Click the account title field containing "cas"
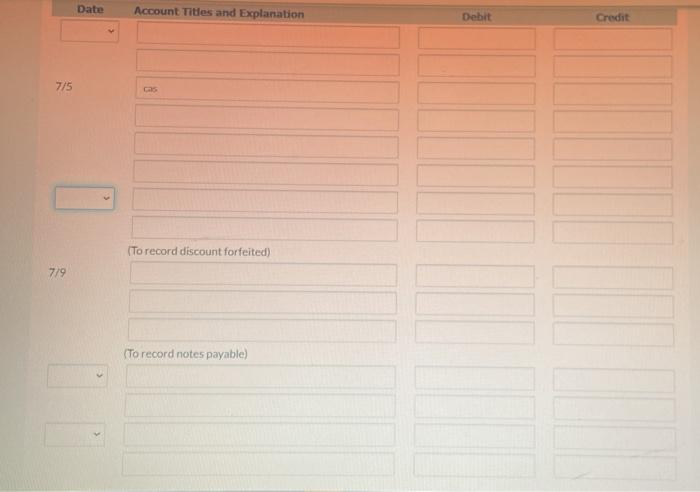This screenshot has width=700, height=492. (267, 91)
